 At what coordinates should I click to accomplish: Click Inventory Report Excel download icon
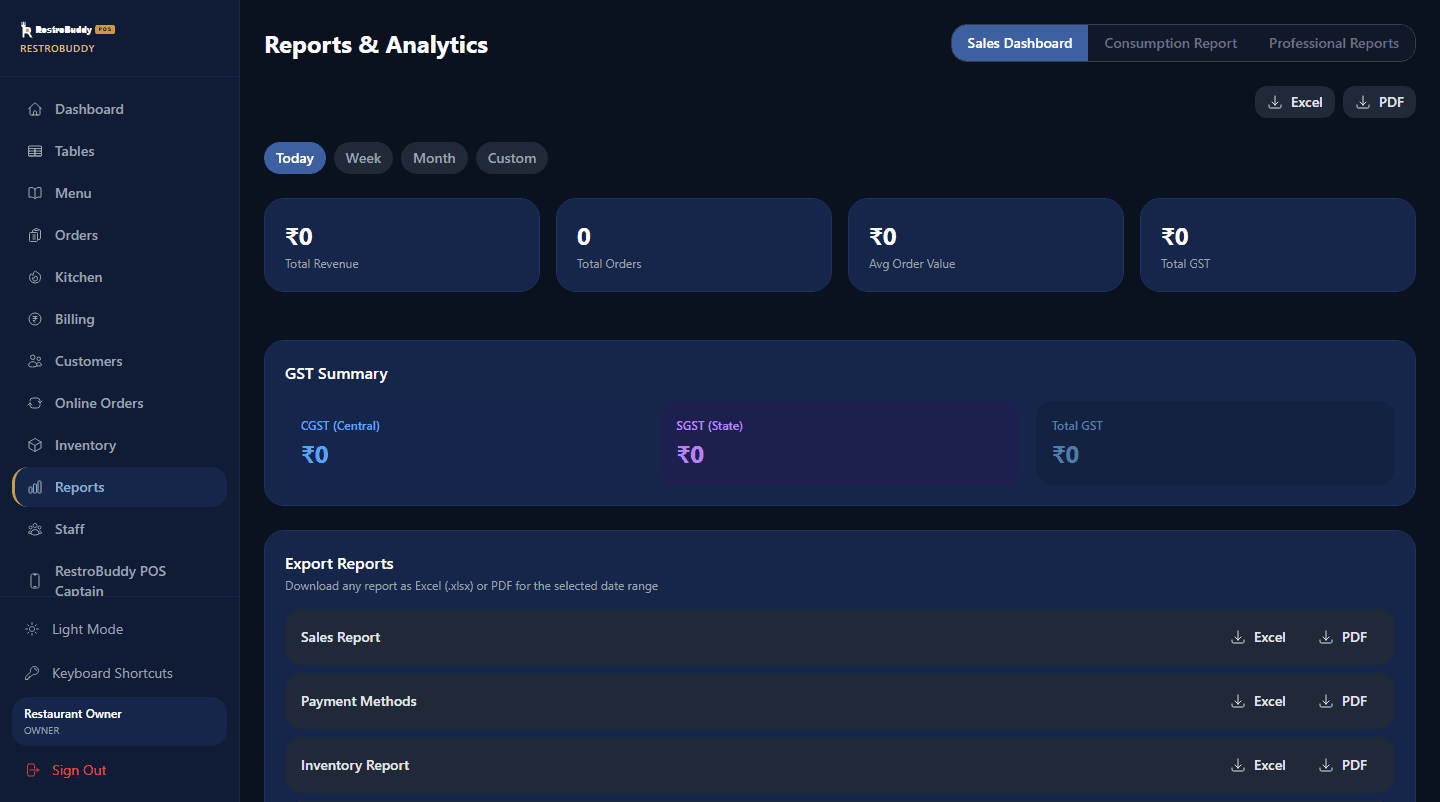(x=1238, y=765)
